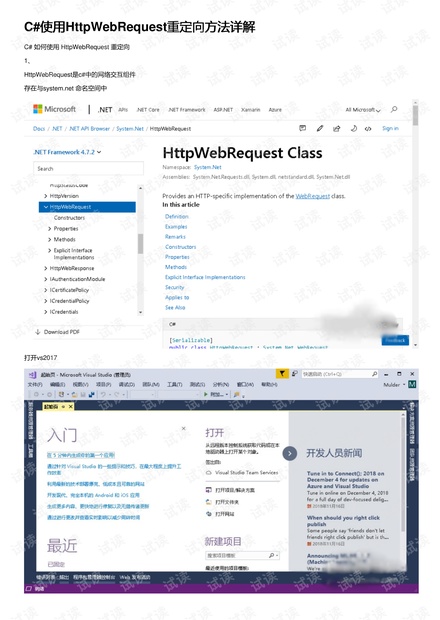Click the round arrow beside developer news
This screenshot has width=440, height=620.
290,453
